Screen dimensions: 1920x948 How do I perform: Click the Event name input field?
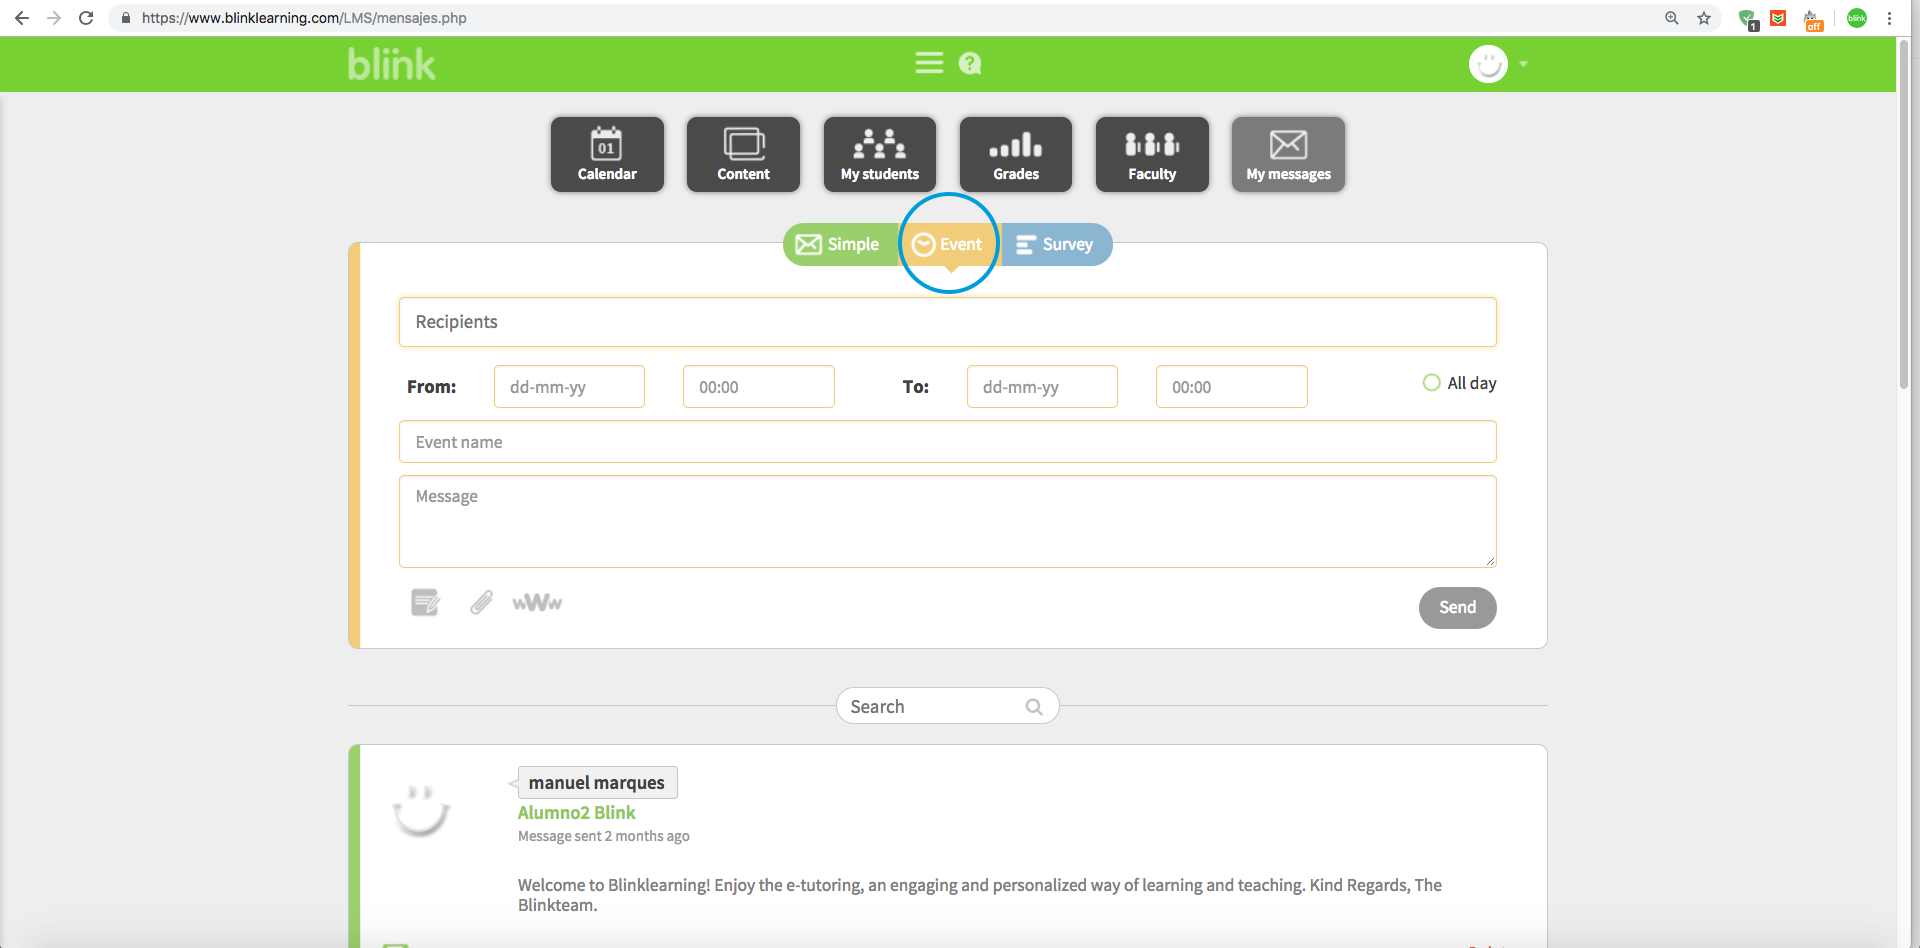(x=947, y=442)
